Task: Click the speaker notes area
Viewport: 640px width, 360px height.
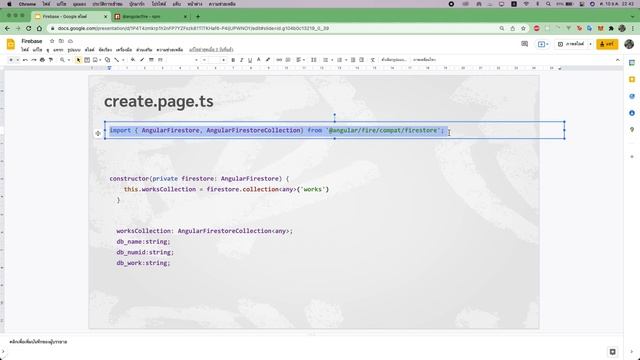Action: coord(310,342)
